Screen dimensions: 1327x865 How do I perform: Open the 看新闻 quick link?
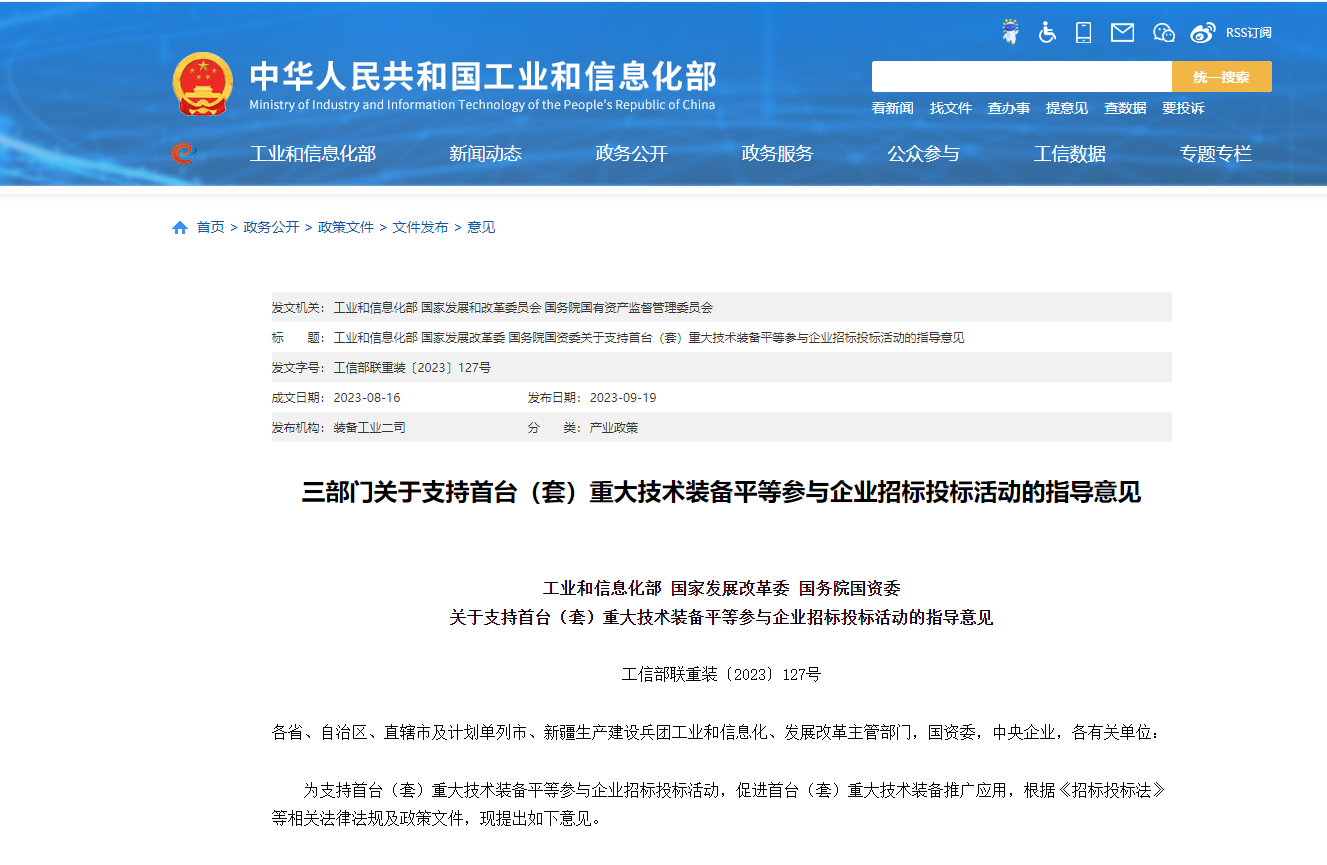(x=893, y=108)
